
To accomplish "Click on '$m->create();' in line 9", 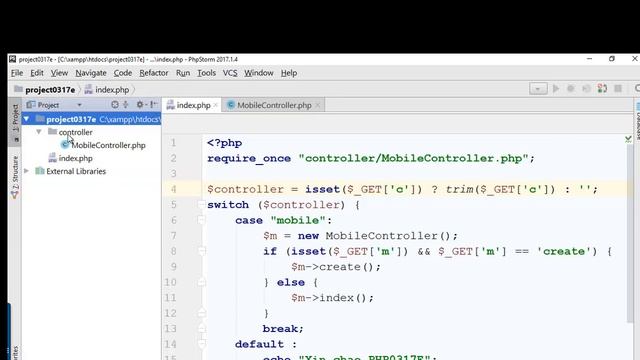I will click(336, 267).
